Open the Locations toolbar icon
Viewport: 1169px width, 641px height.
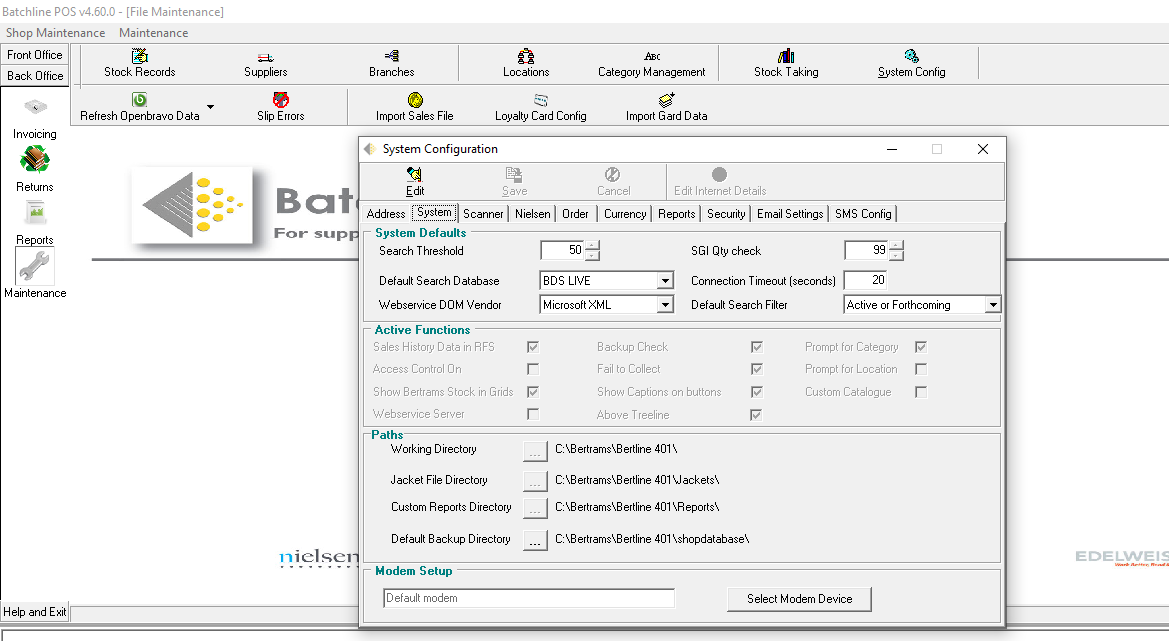(526, 63)
